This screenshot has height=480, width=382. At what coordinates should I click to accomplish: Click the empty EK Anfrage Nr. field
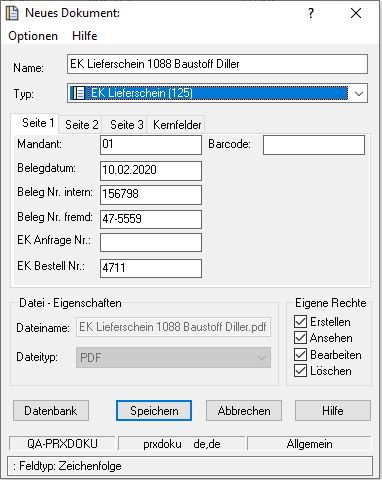point(151,242)
